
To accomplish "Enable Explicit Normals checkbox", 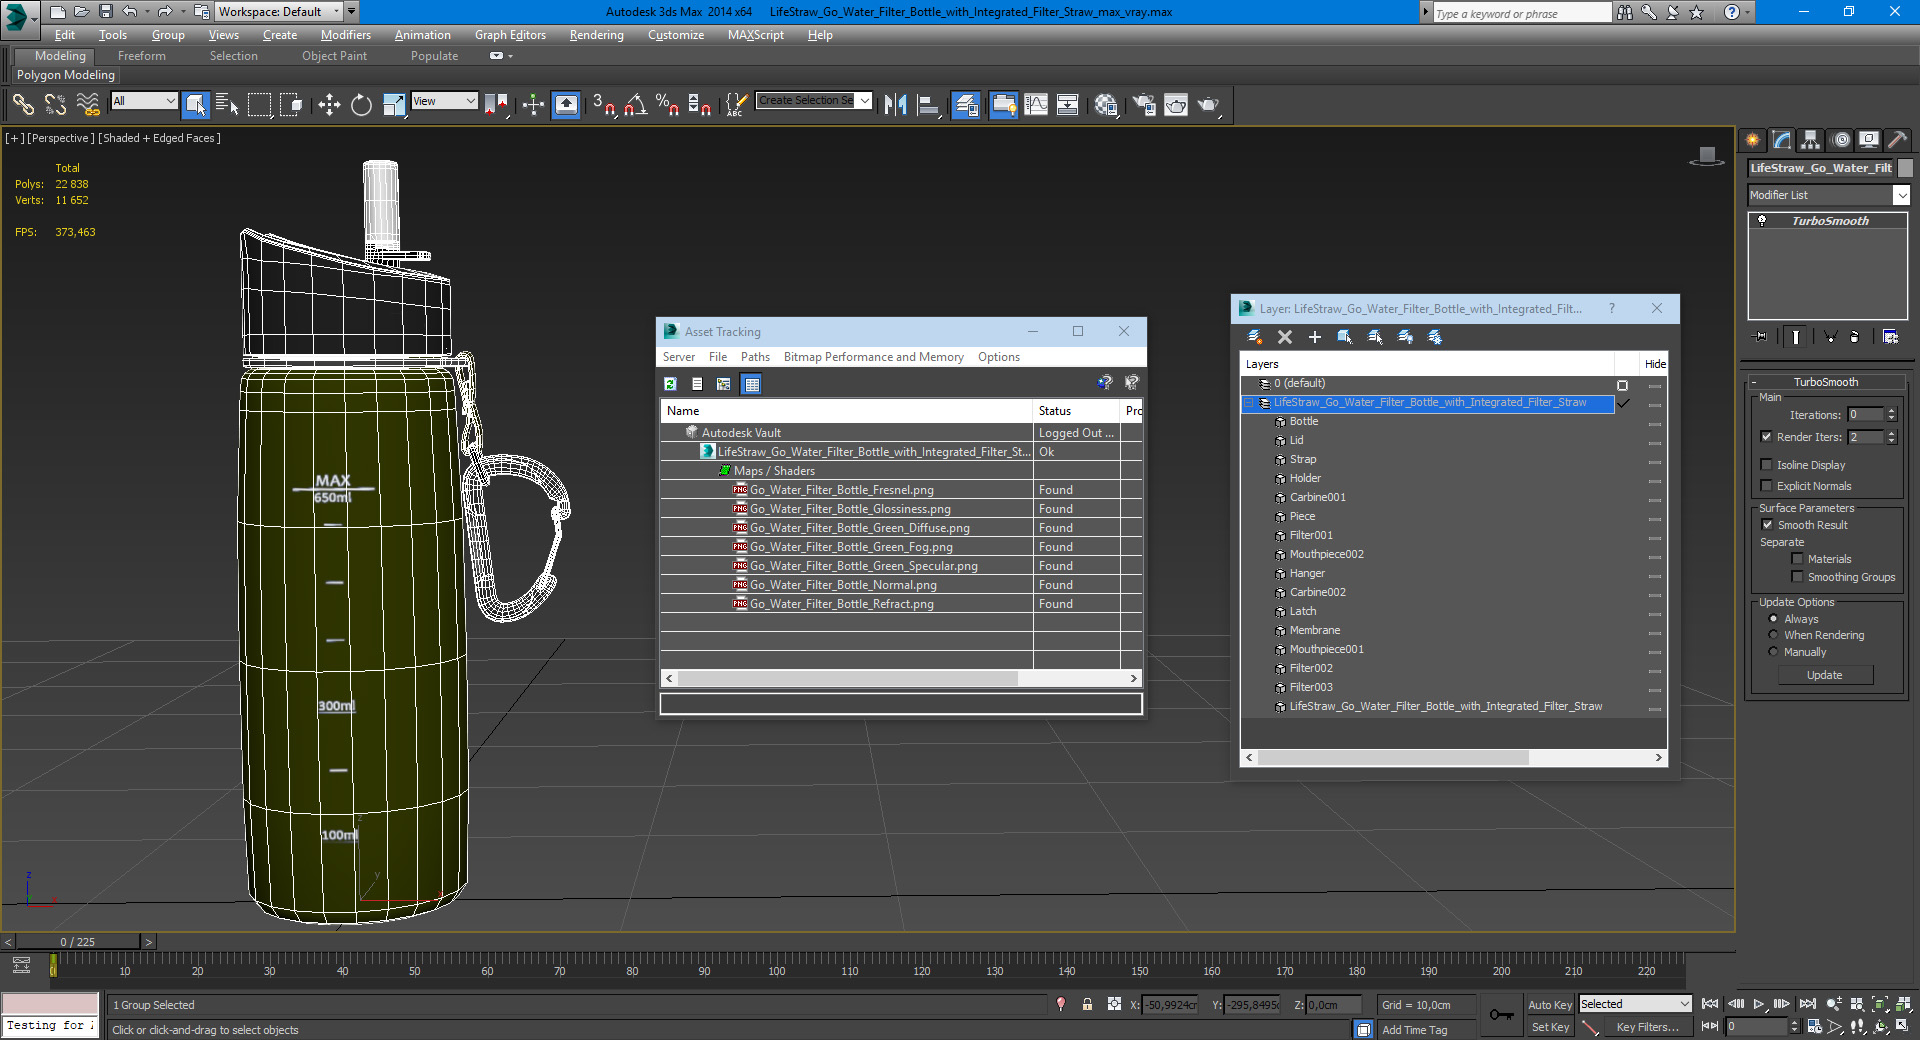I will (x=1766, y=485).
